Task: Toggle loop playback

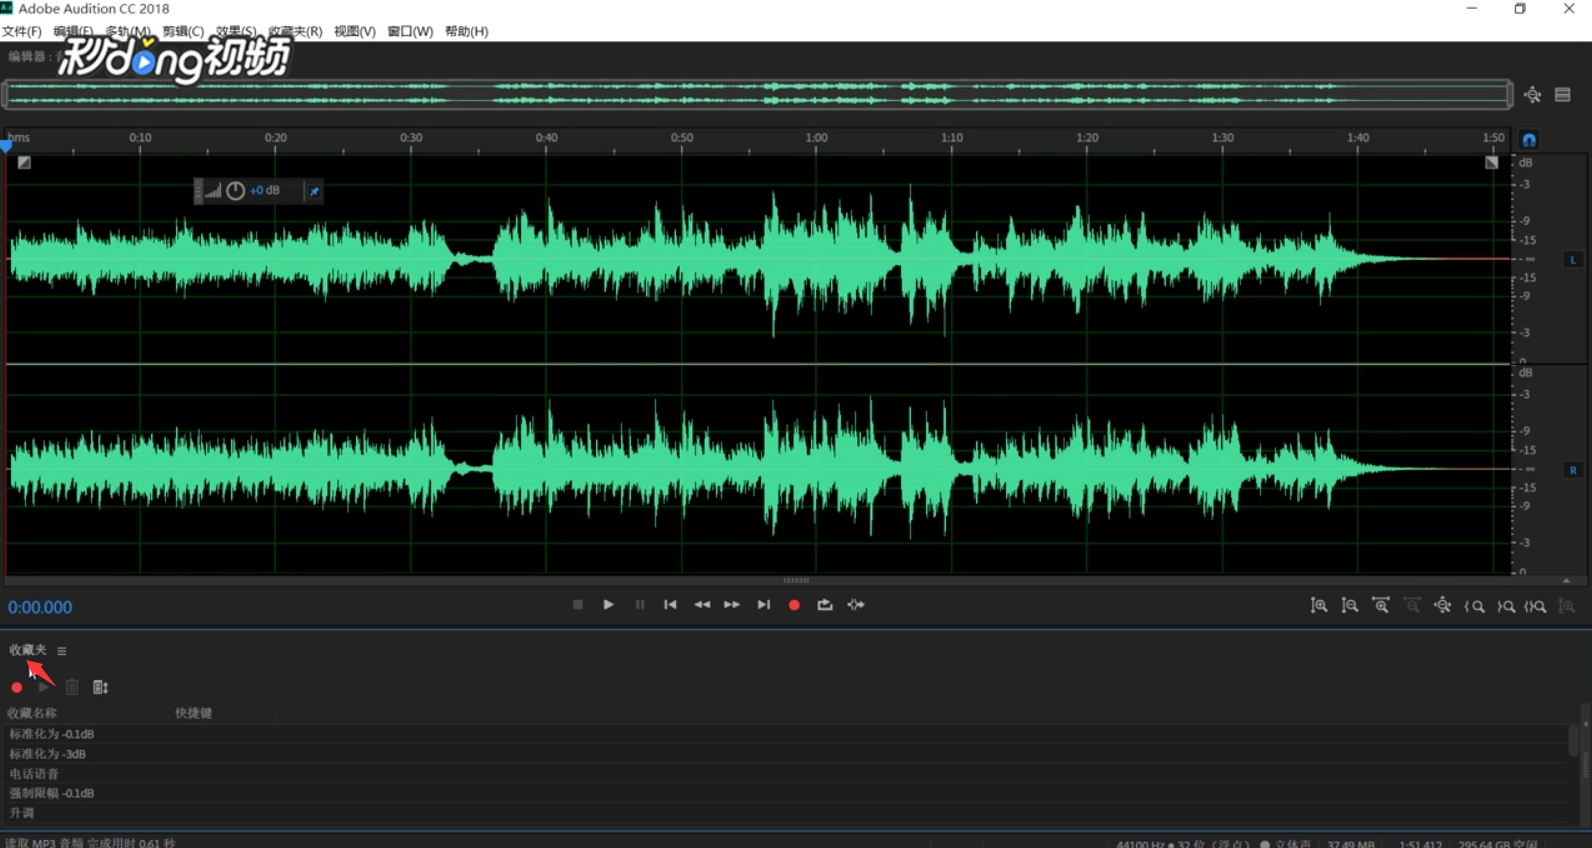Action: [825, 605]
